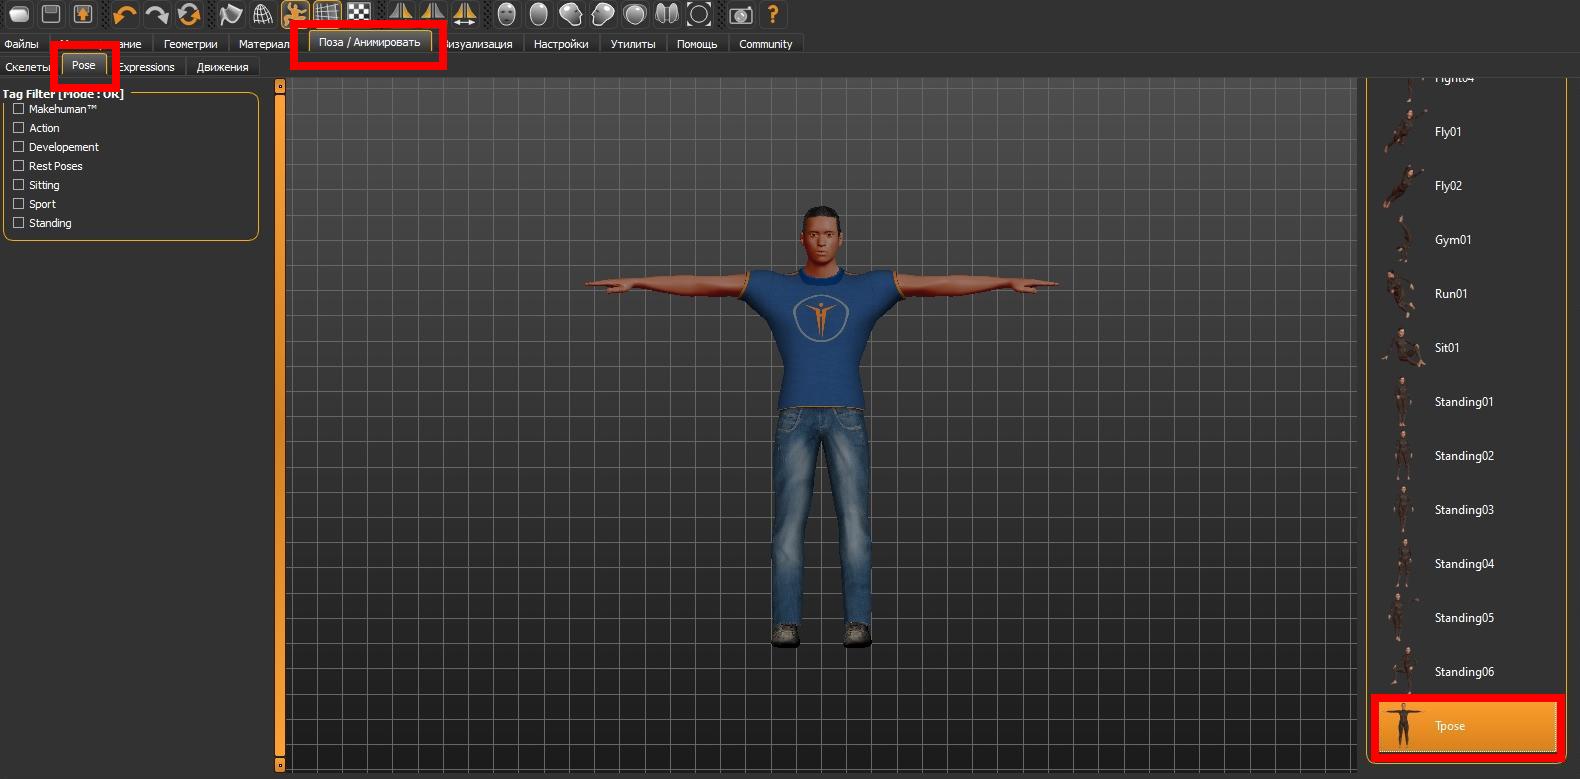Undo the last action

point(125,15)
